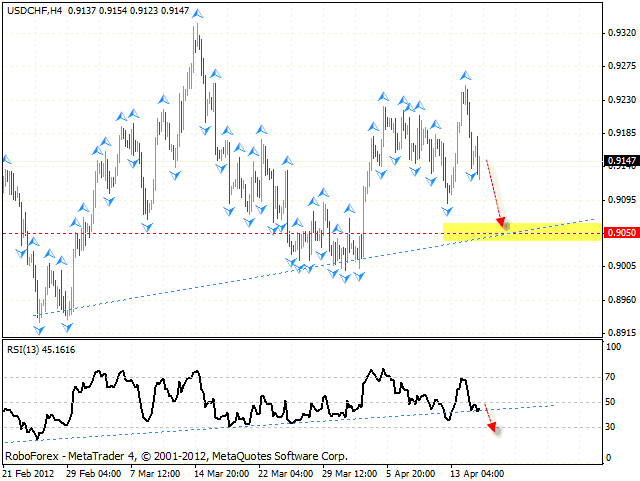This screenshot has height=481, width=640.
Task: Click the red arrowhead pointing at yellow zone
Action: [x=501, y=222]
